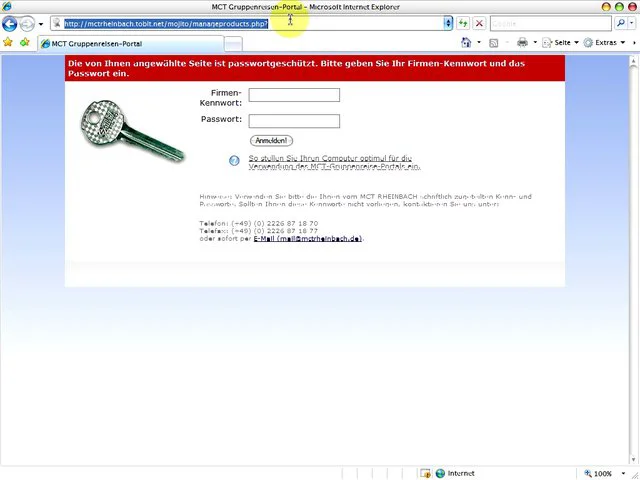Viewport: 640px width, 480px height.
Task: Click the blue help question mark icon
Action: (234, 161)
